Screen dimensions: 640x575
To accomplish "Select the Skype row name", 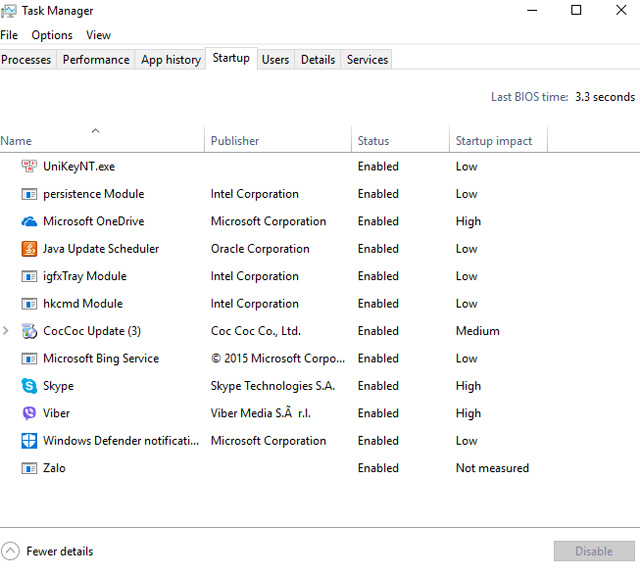I will (58, 386).
